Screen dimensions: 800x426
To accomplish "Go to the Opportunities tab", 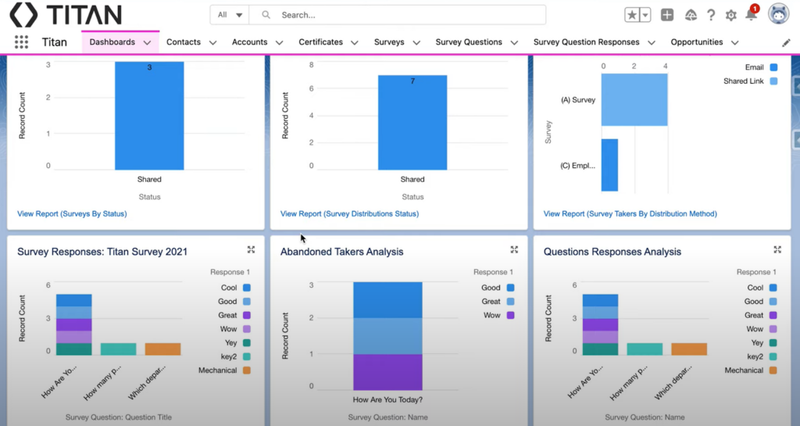I will coord(696,42).
